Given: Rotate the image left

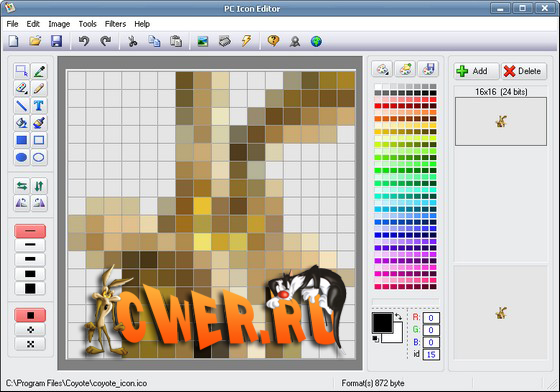Looking at the screenshot, I should point(22,203).
